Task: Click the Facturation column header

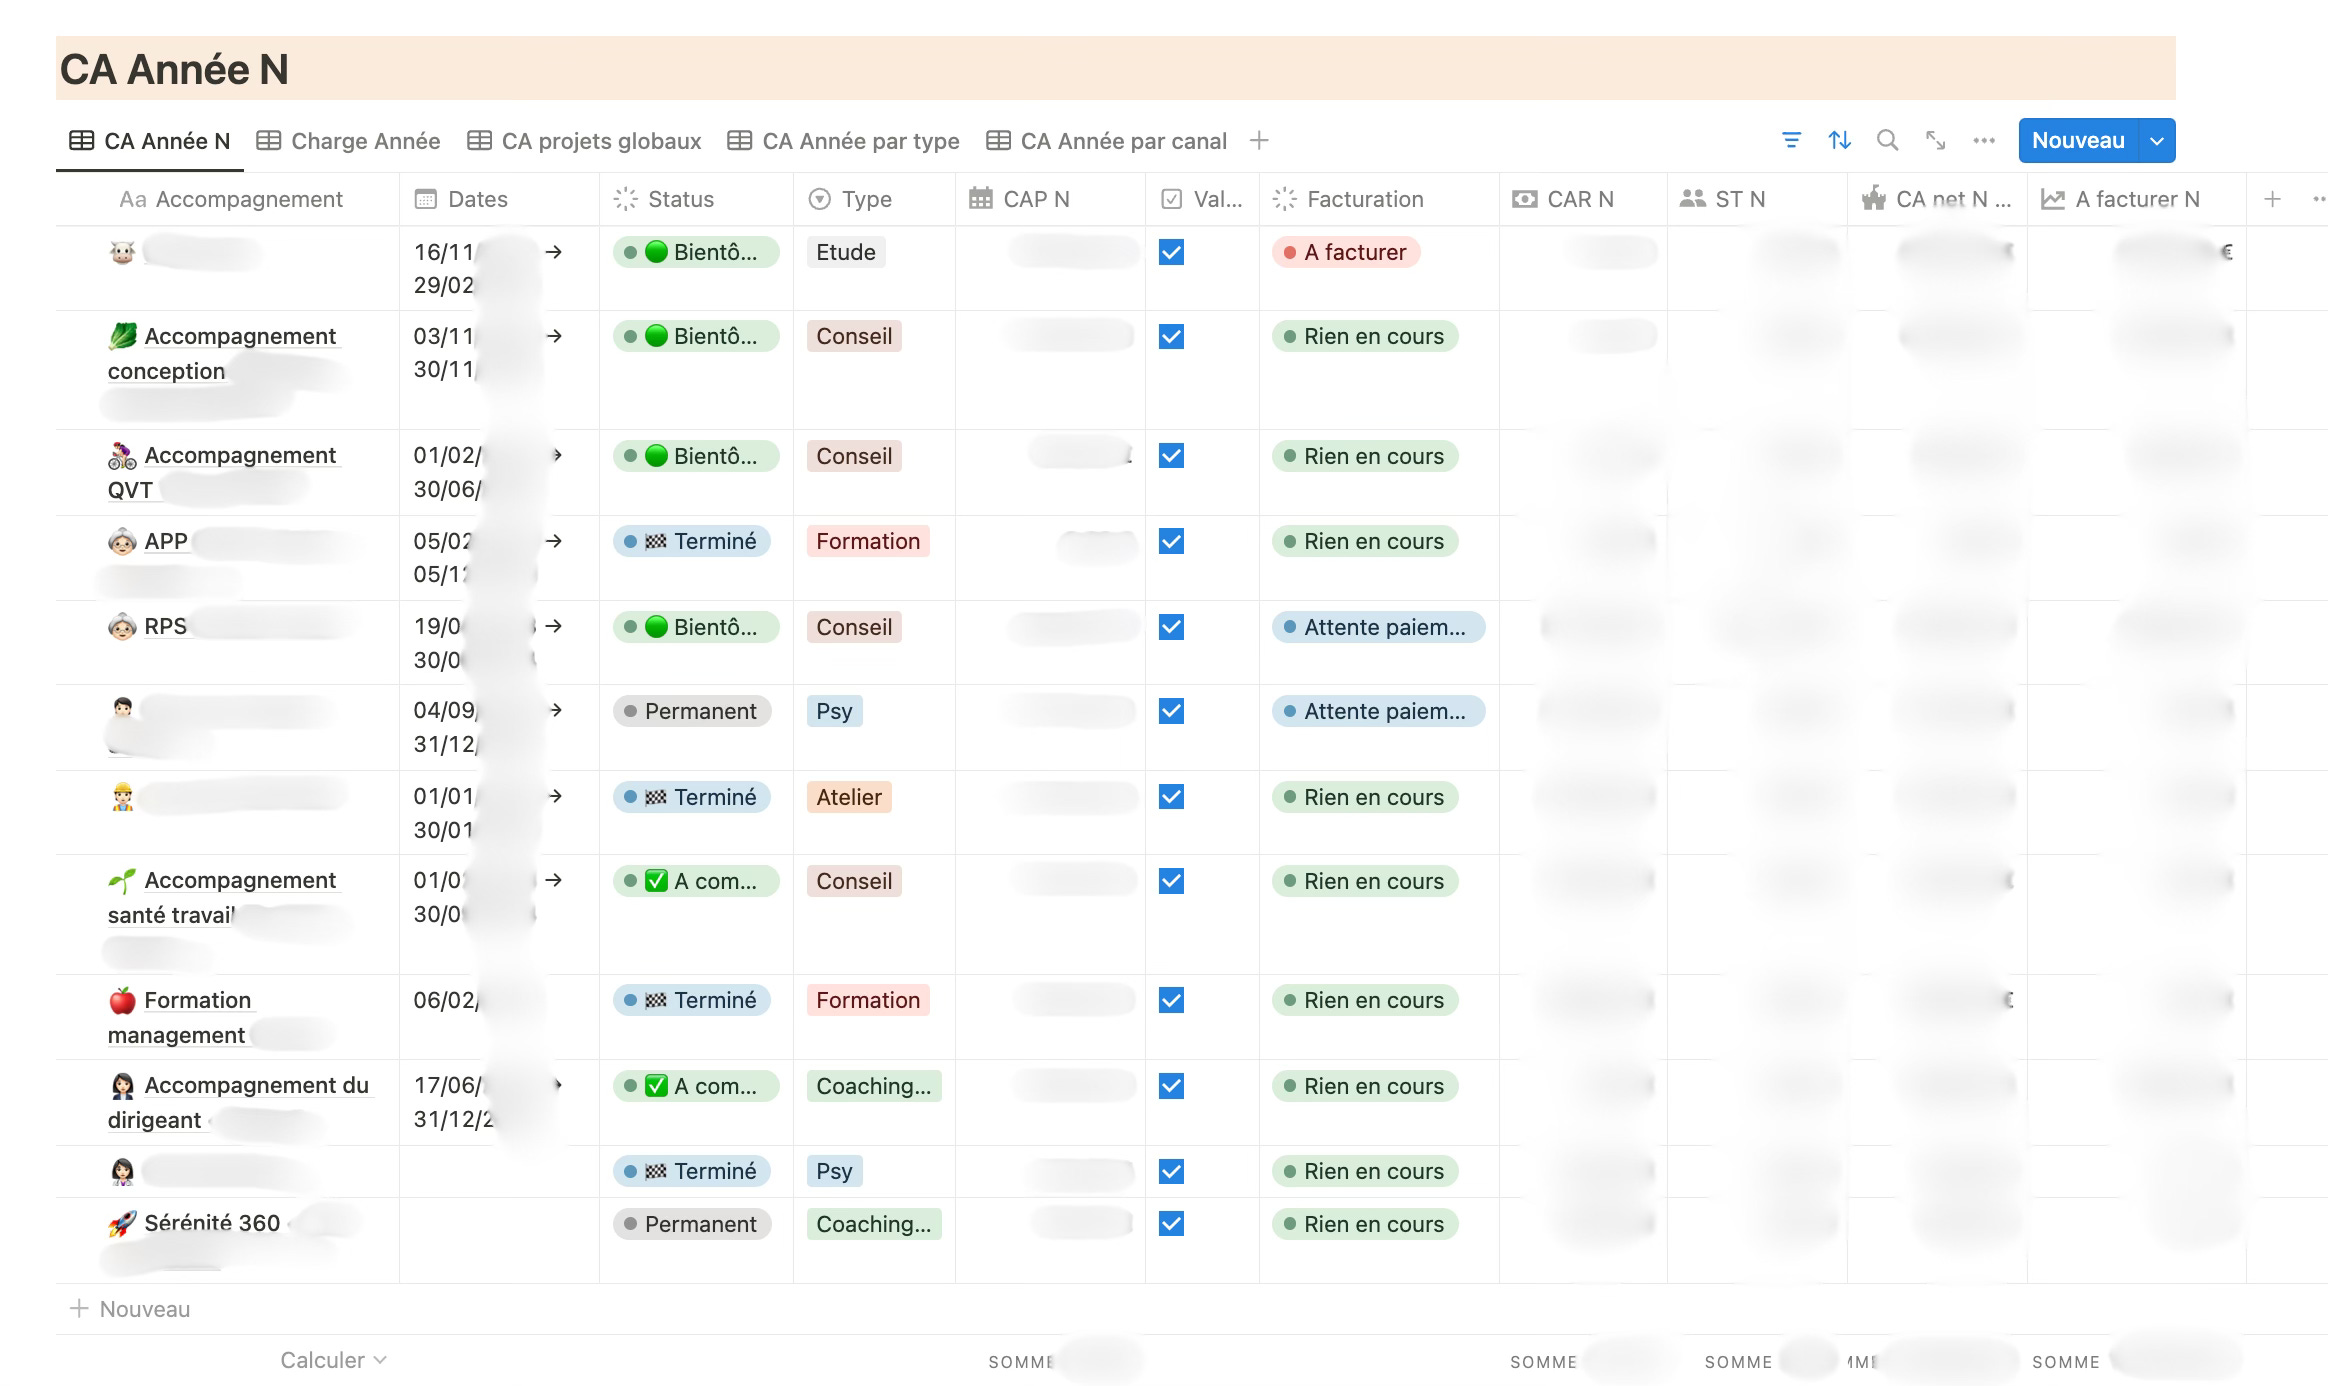Action: point(1364,199)
